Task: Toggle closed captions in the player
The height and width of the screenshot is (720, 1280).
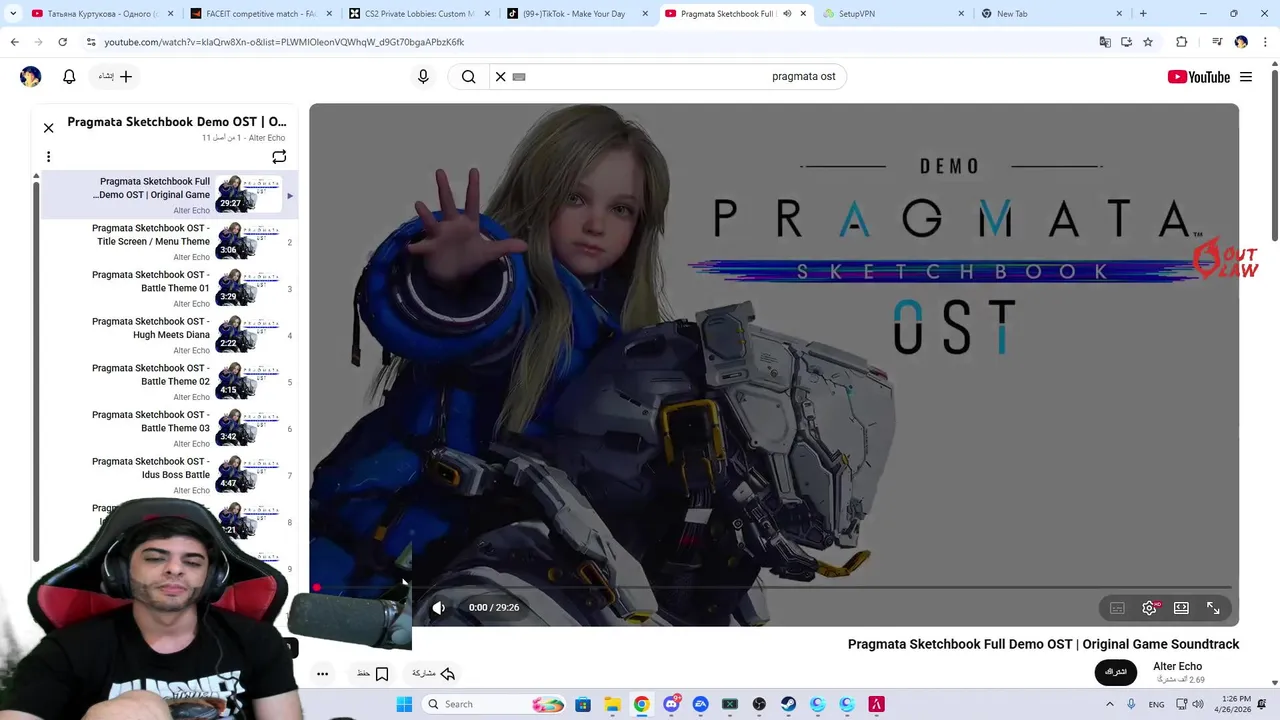Action: (x=1117, y=608)
